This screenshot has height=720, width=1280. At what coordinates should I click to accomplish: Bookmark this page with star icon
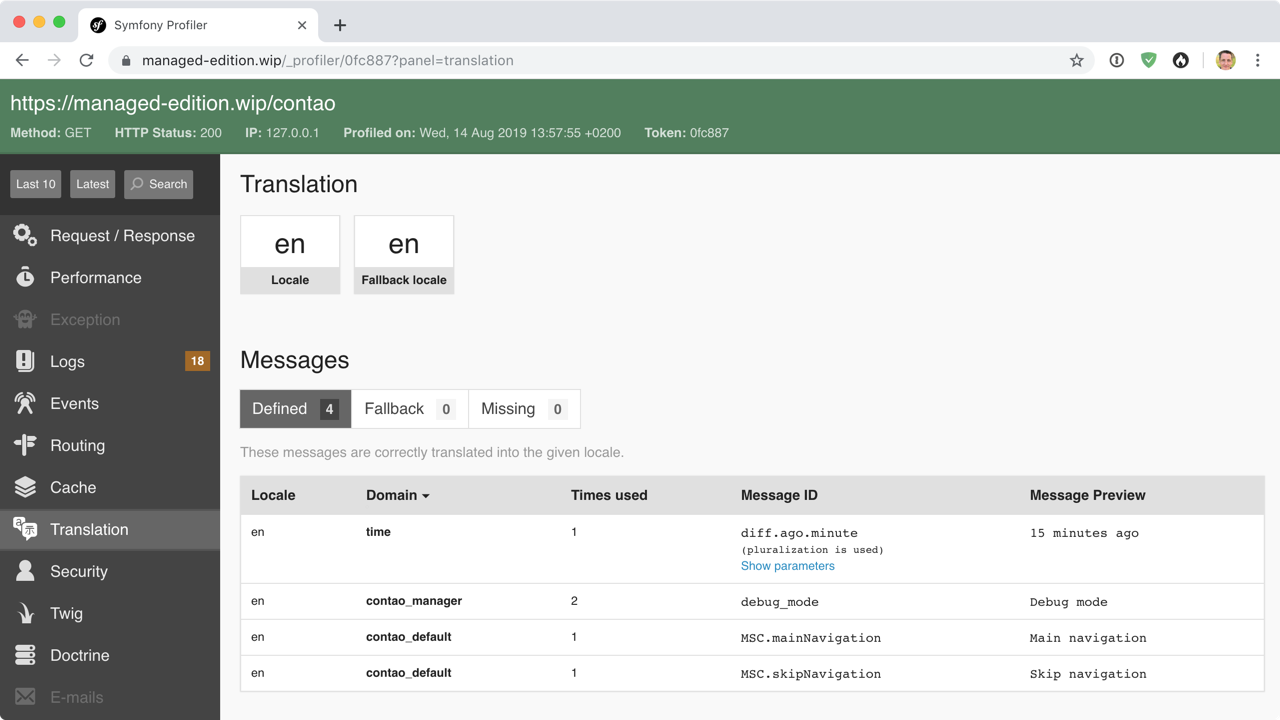click(1077, 60)
